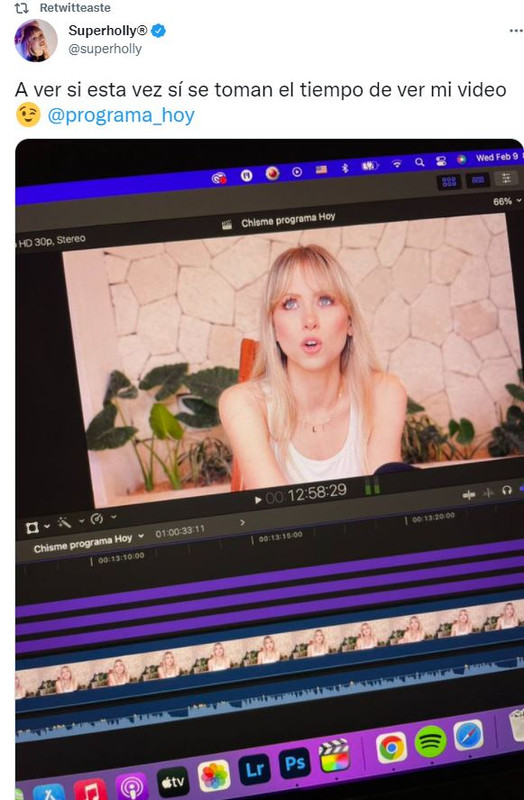Click the Wed Feb 9 date in menu bar

pyautogui.click(x=497, y=157)
